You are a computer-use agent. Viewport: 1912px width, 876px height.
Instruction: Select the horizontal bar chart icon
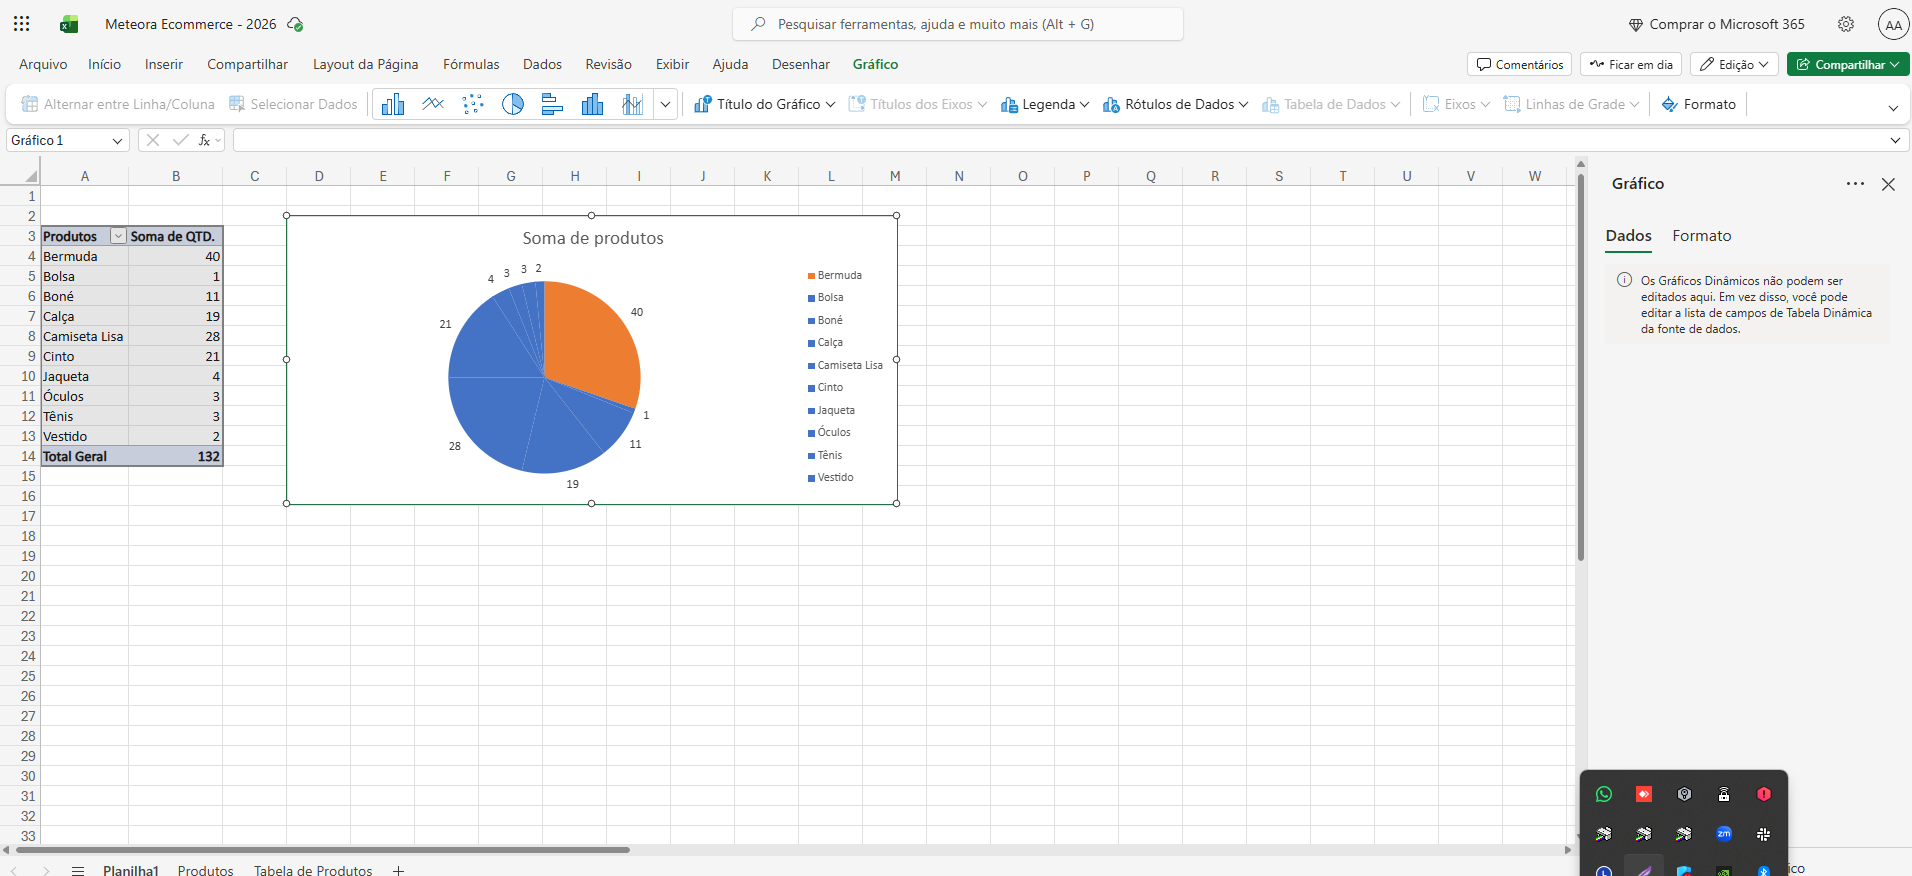(552, 104)
